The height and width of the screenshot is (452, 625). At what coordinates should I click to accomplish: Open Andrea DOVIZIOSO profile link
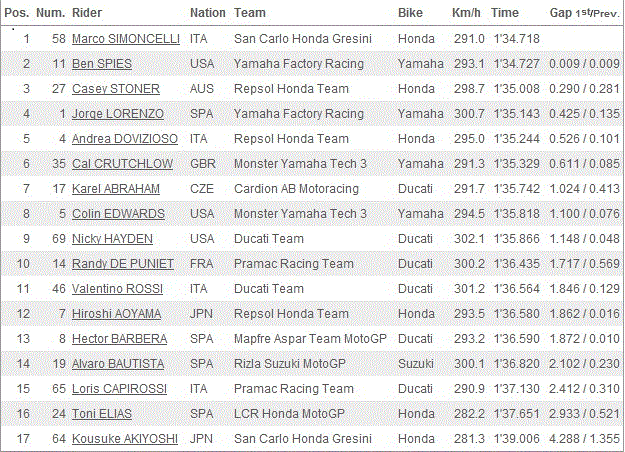[125, 139]
